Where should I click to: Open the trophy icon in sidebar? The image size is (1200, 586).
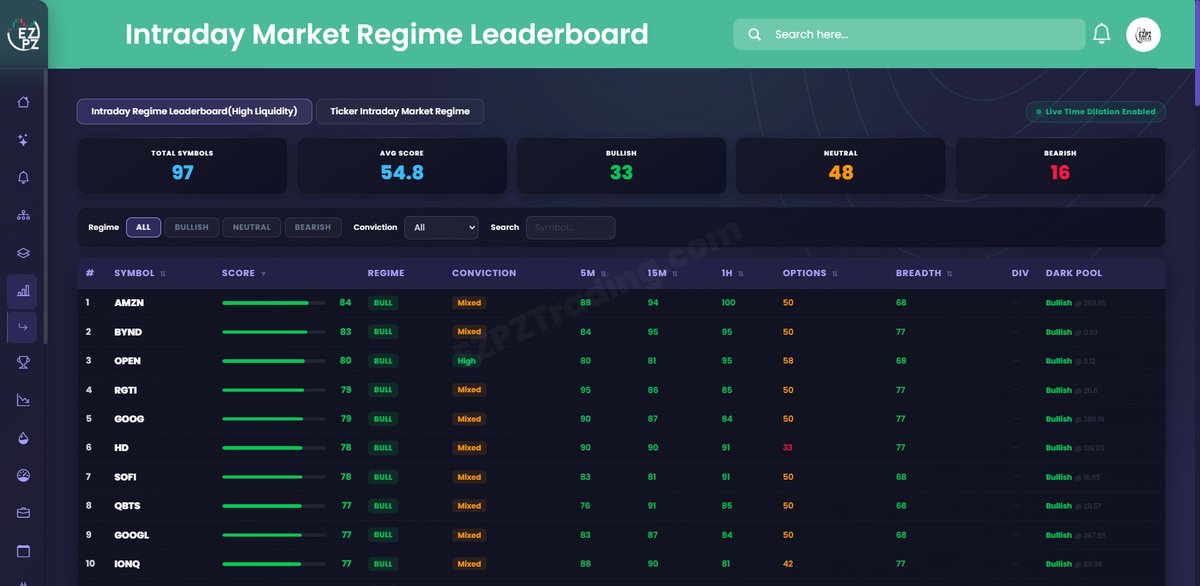[x=23, y=362]
